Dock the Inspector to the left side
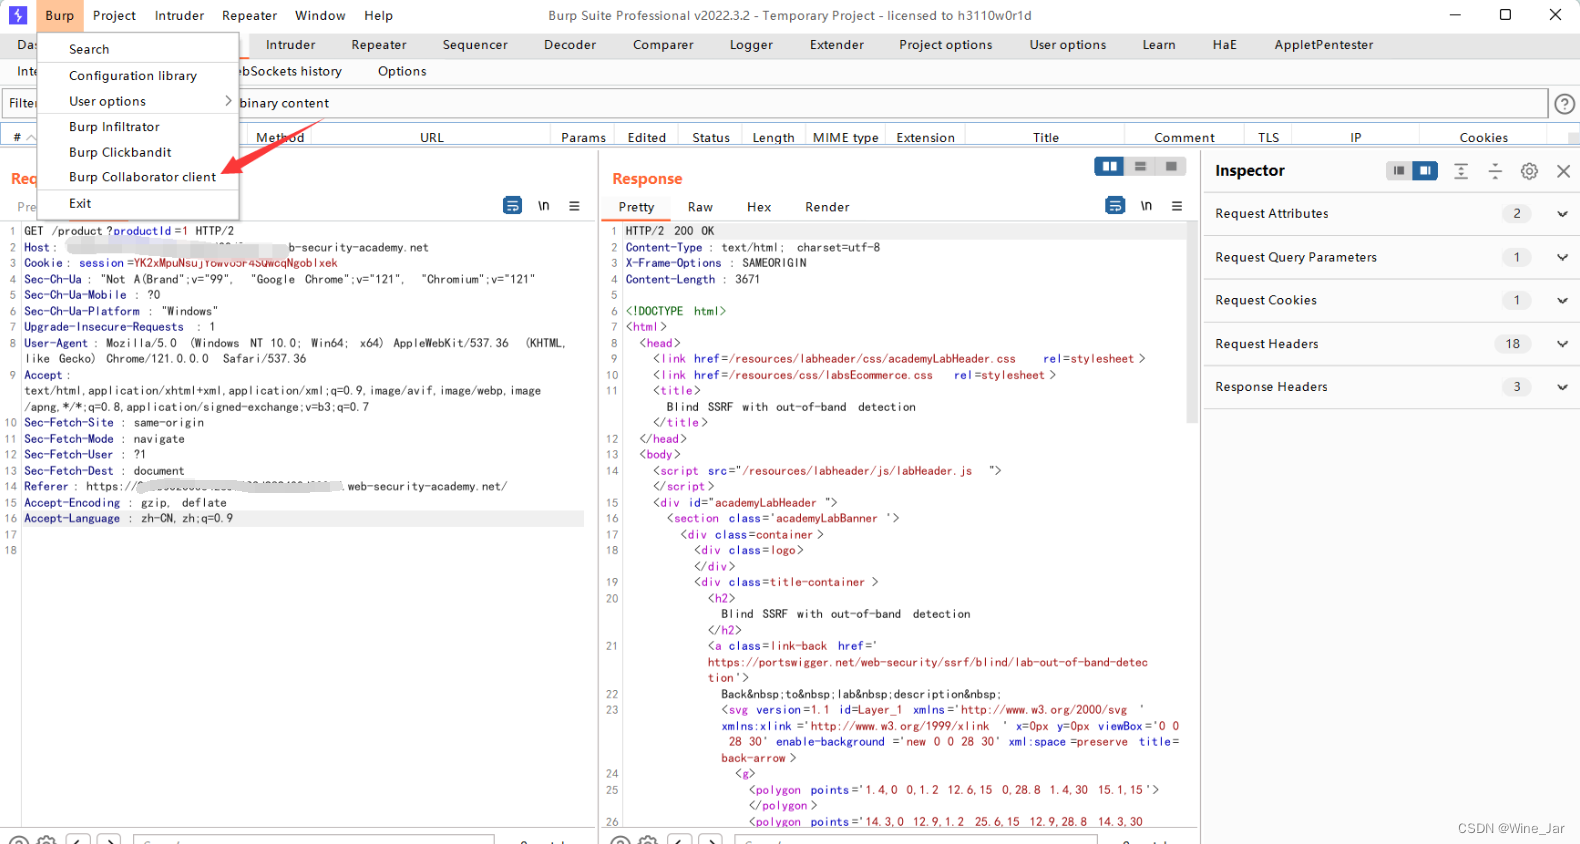Screen dimensions: 1580x844 [x=1399, y=170]
